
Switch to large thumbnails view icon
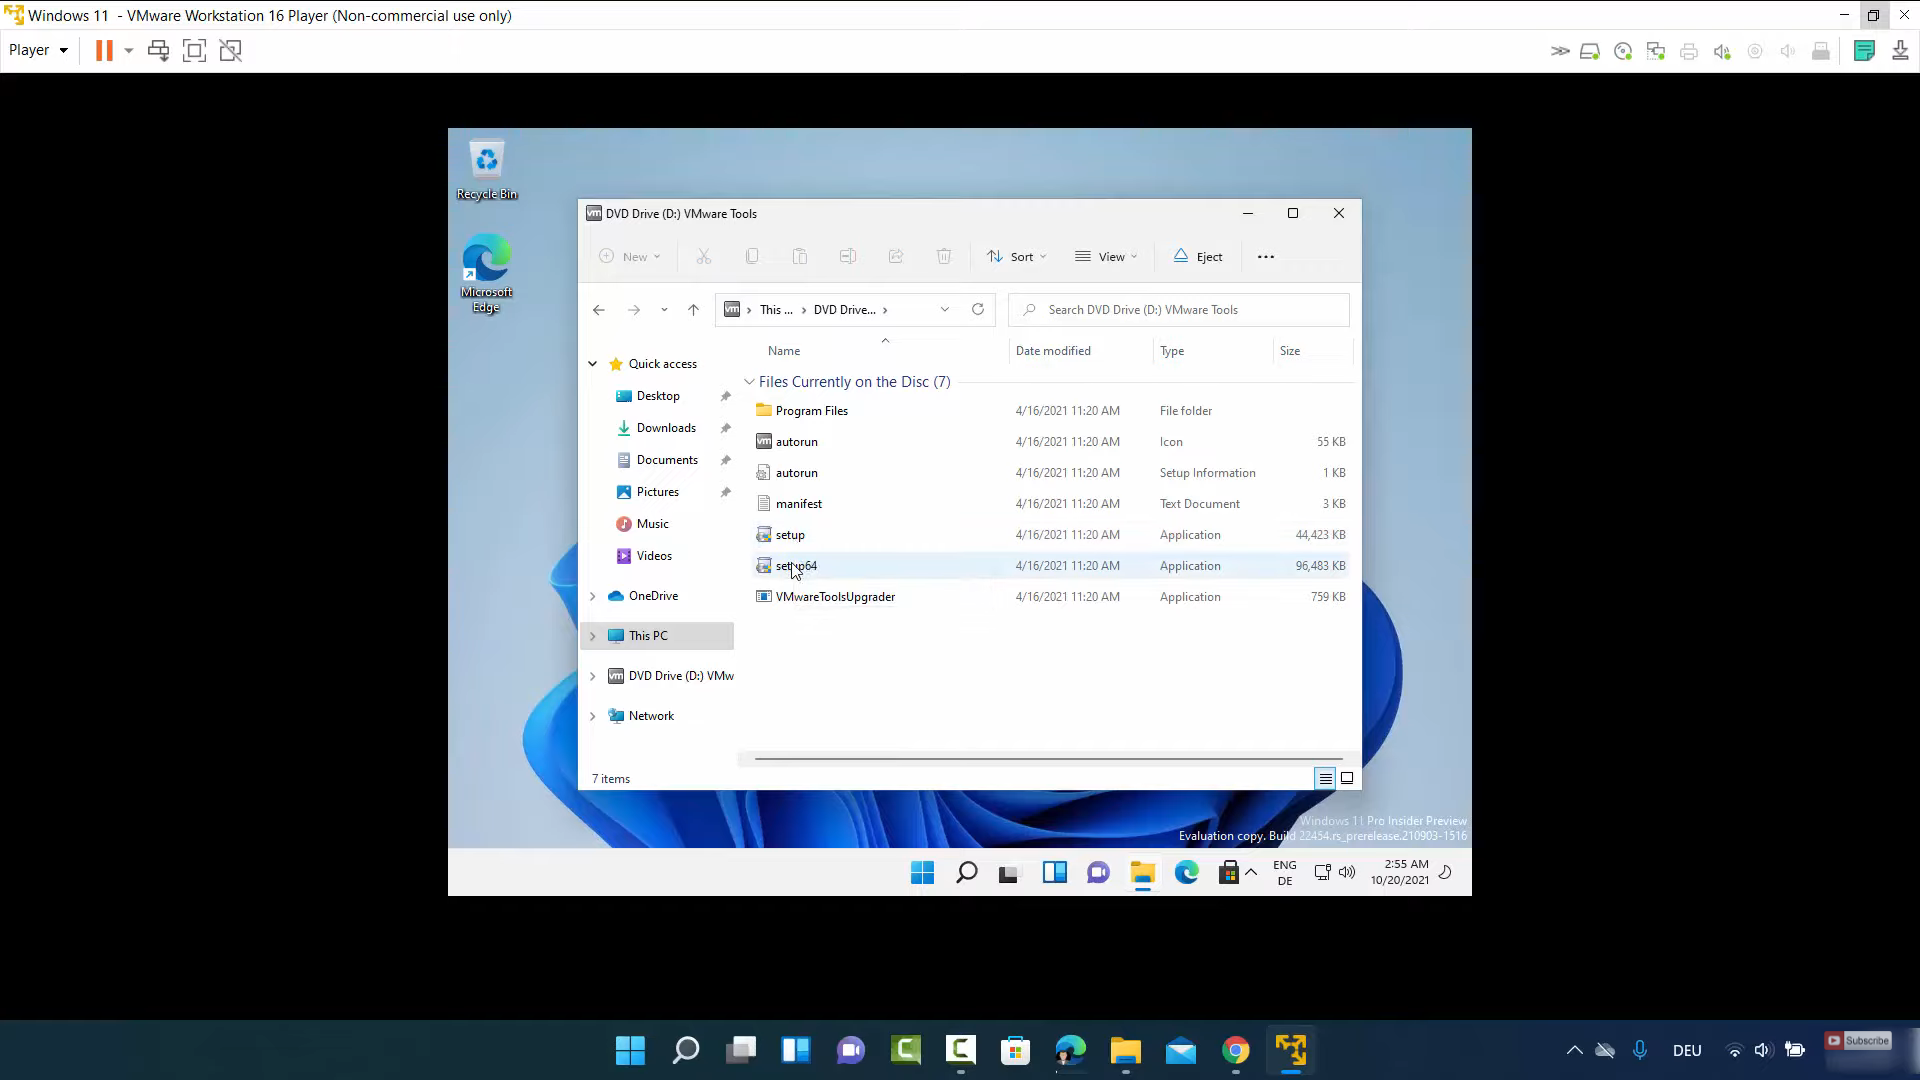click(x=1347, y=778)
